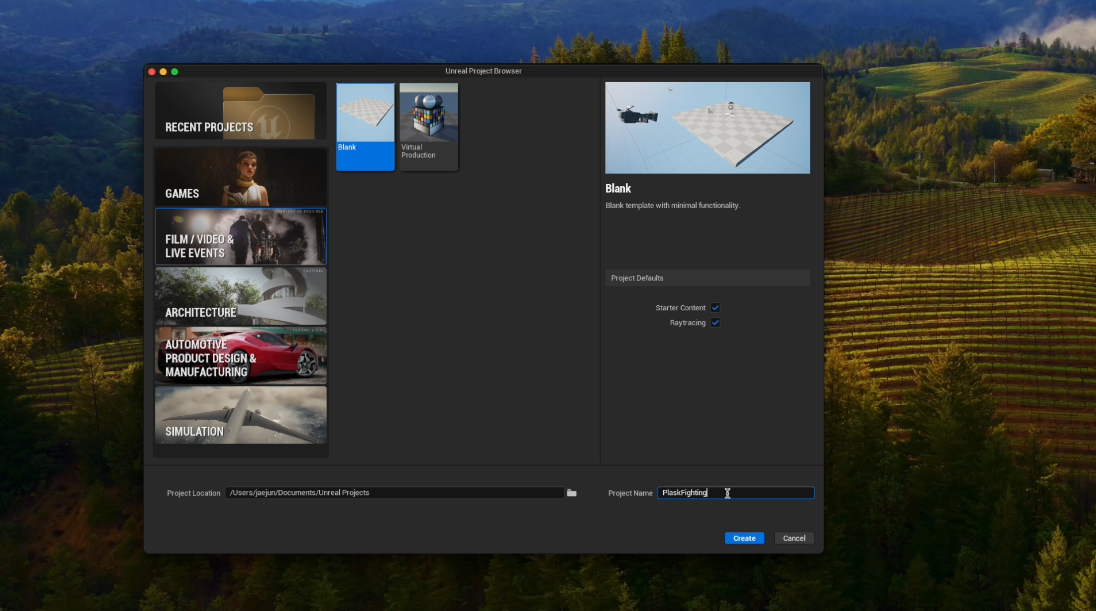Click the Project Name input field
This screenshot has height=611, width=1096.
click(x=735, y=493)
